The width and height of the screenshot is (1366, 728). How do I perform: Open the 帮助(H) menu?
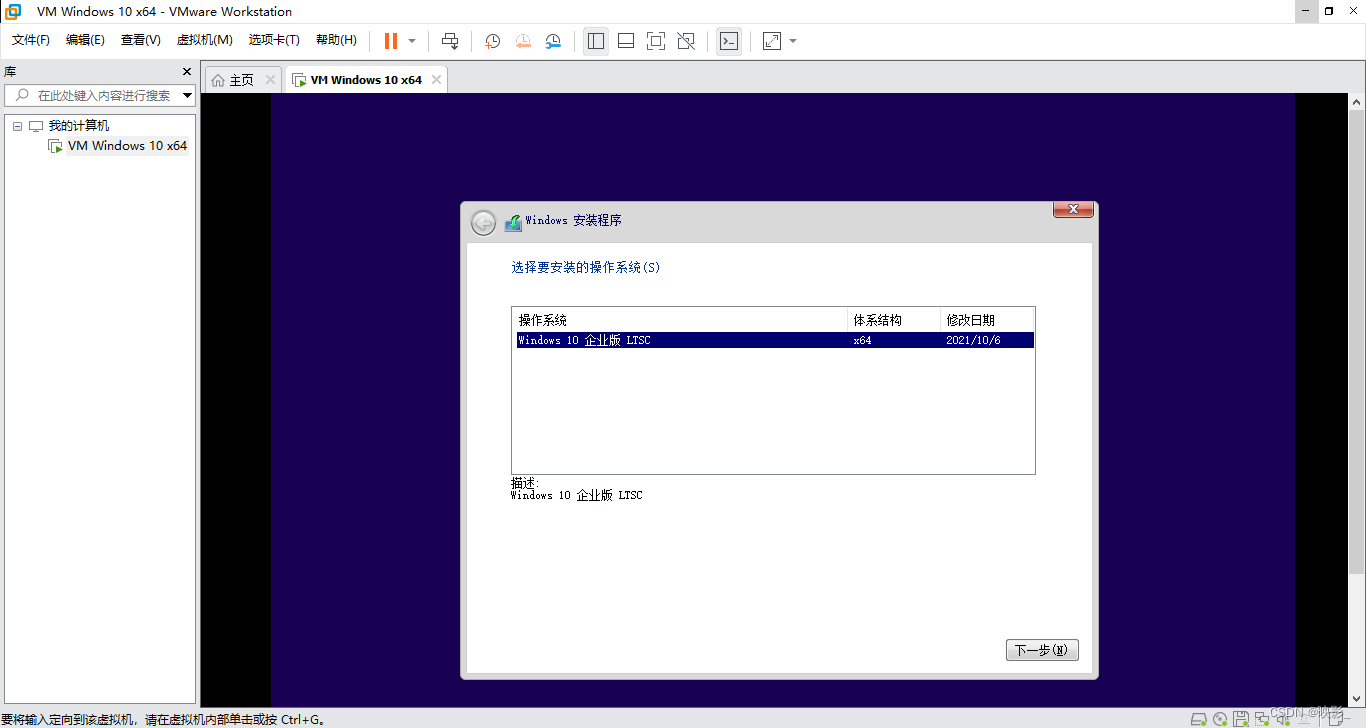tap(336, 40)
